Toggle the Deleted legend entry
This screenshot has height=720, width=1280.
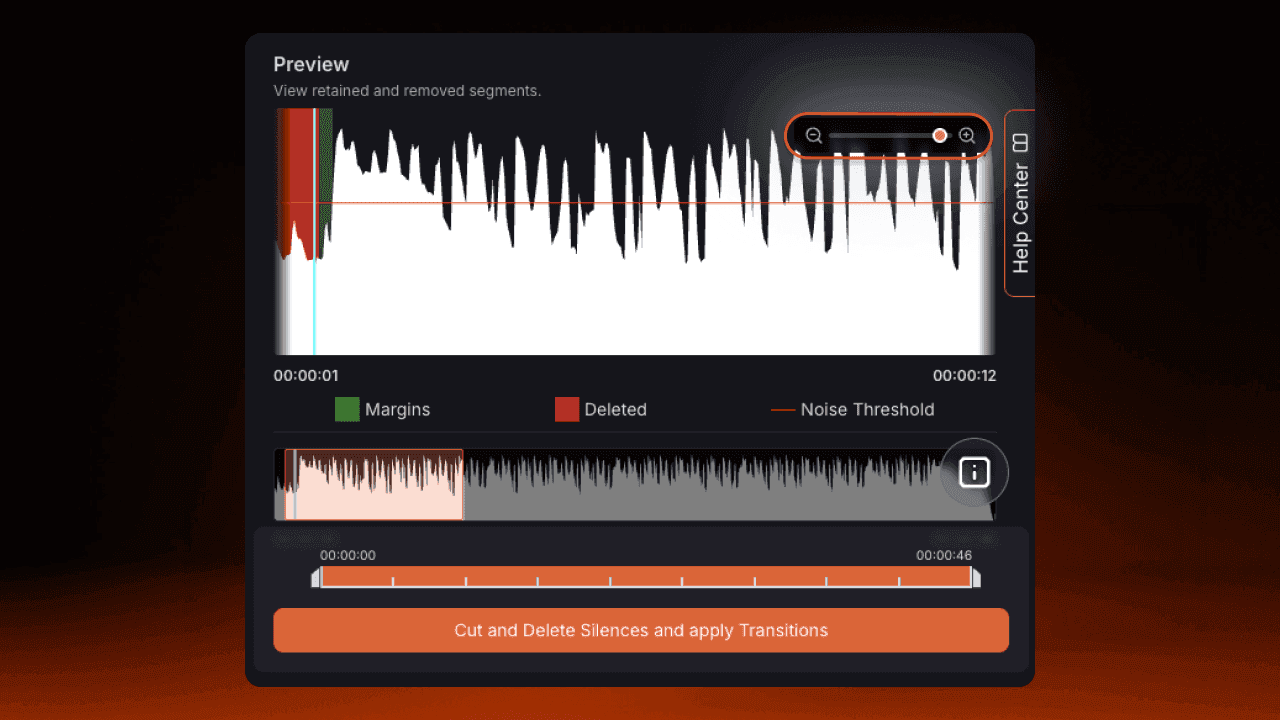614,409
